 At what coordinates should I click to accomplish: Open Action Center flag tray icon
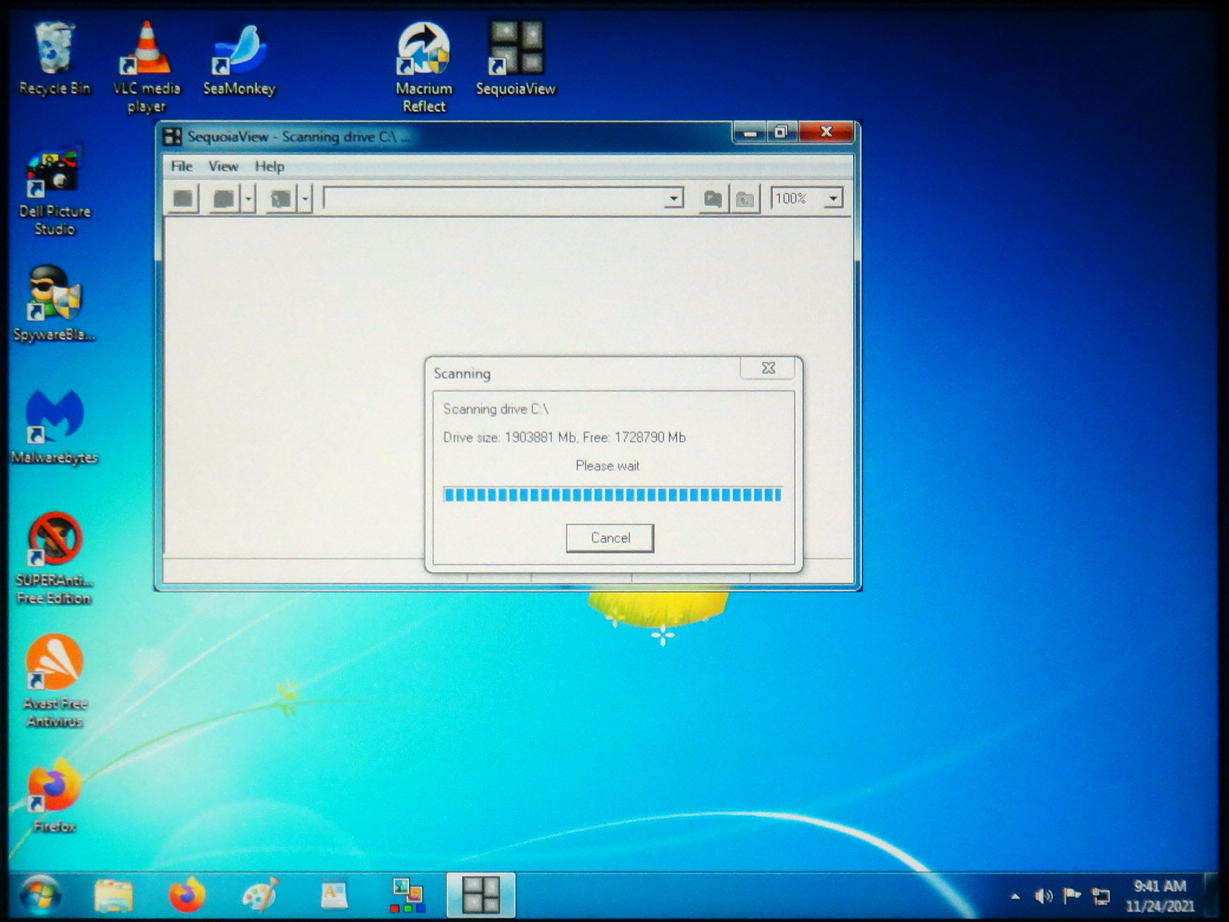click(x=1072, y=895)
